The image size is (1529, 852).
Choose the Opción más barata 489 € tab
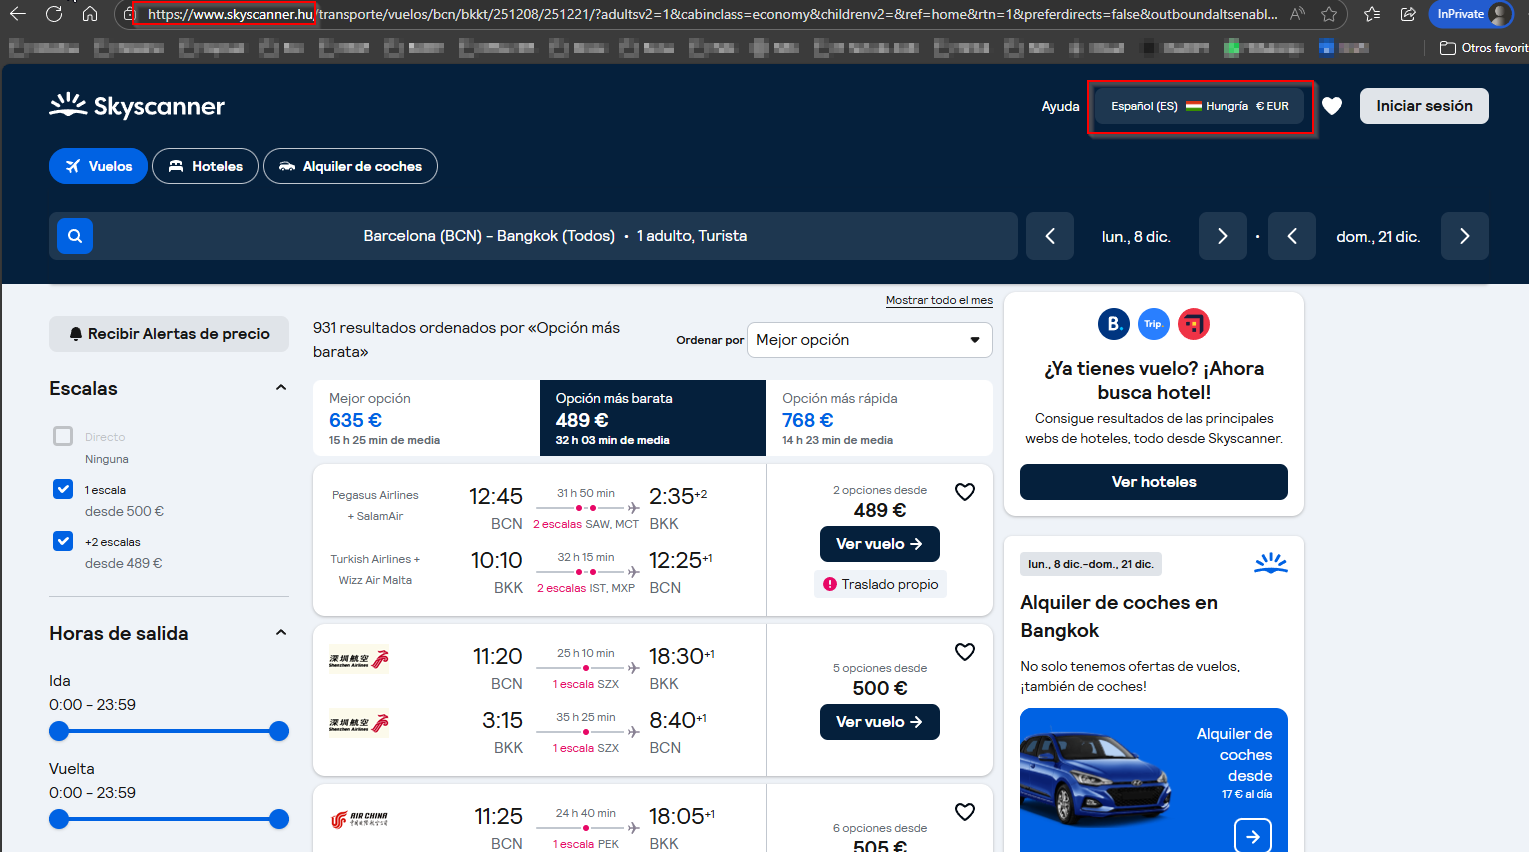(x=653, y=418)
